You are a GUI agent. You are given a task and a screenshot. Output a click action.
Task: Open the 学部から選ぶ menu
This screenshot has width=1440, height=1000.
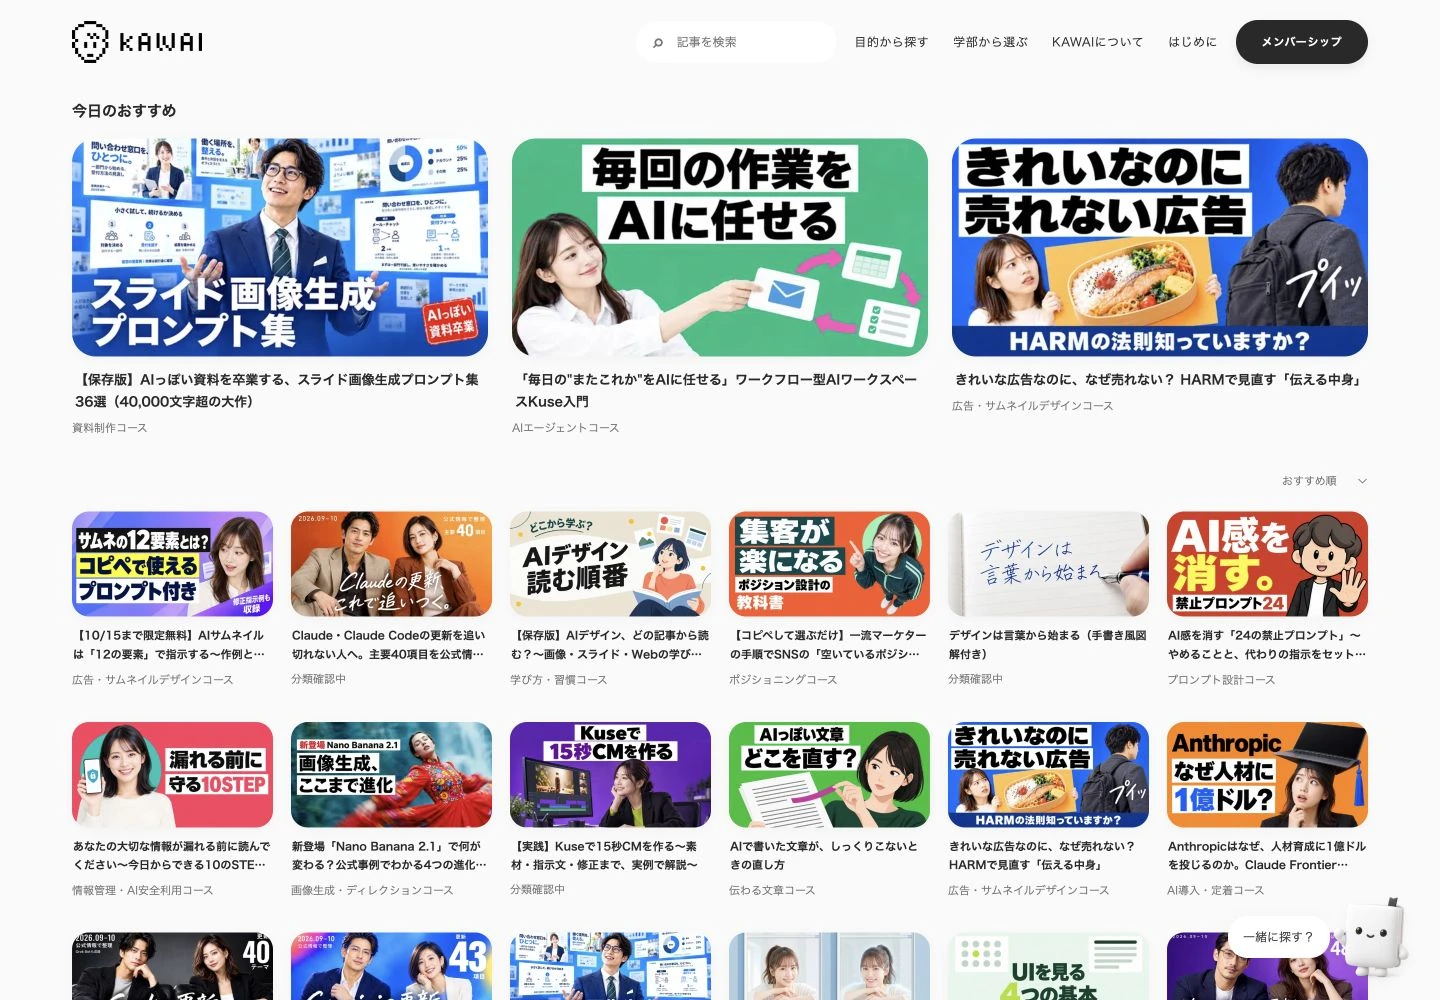click(x=990, y=42)
